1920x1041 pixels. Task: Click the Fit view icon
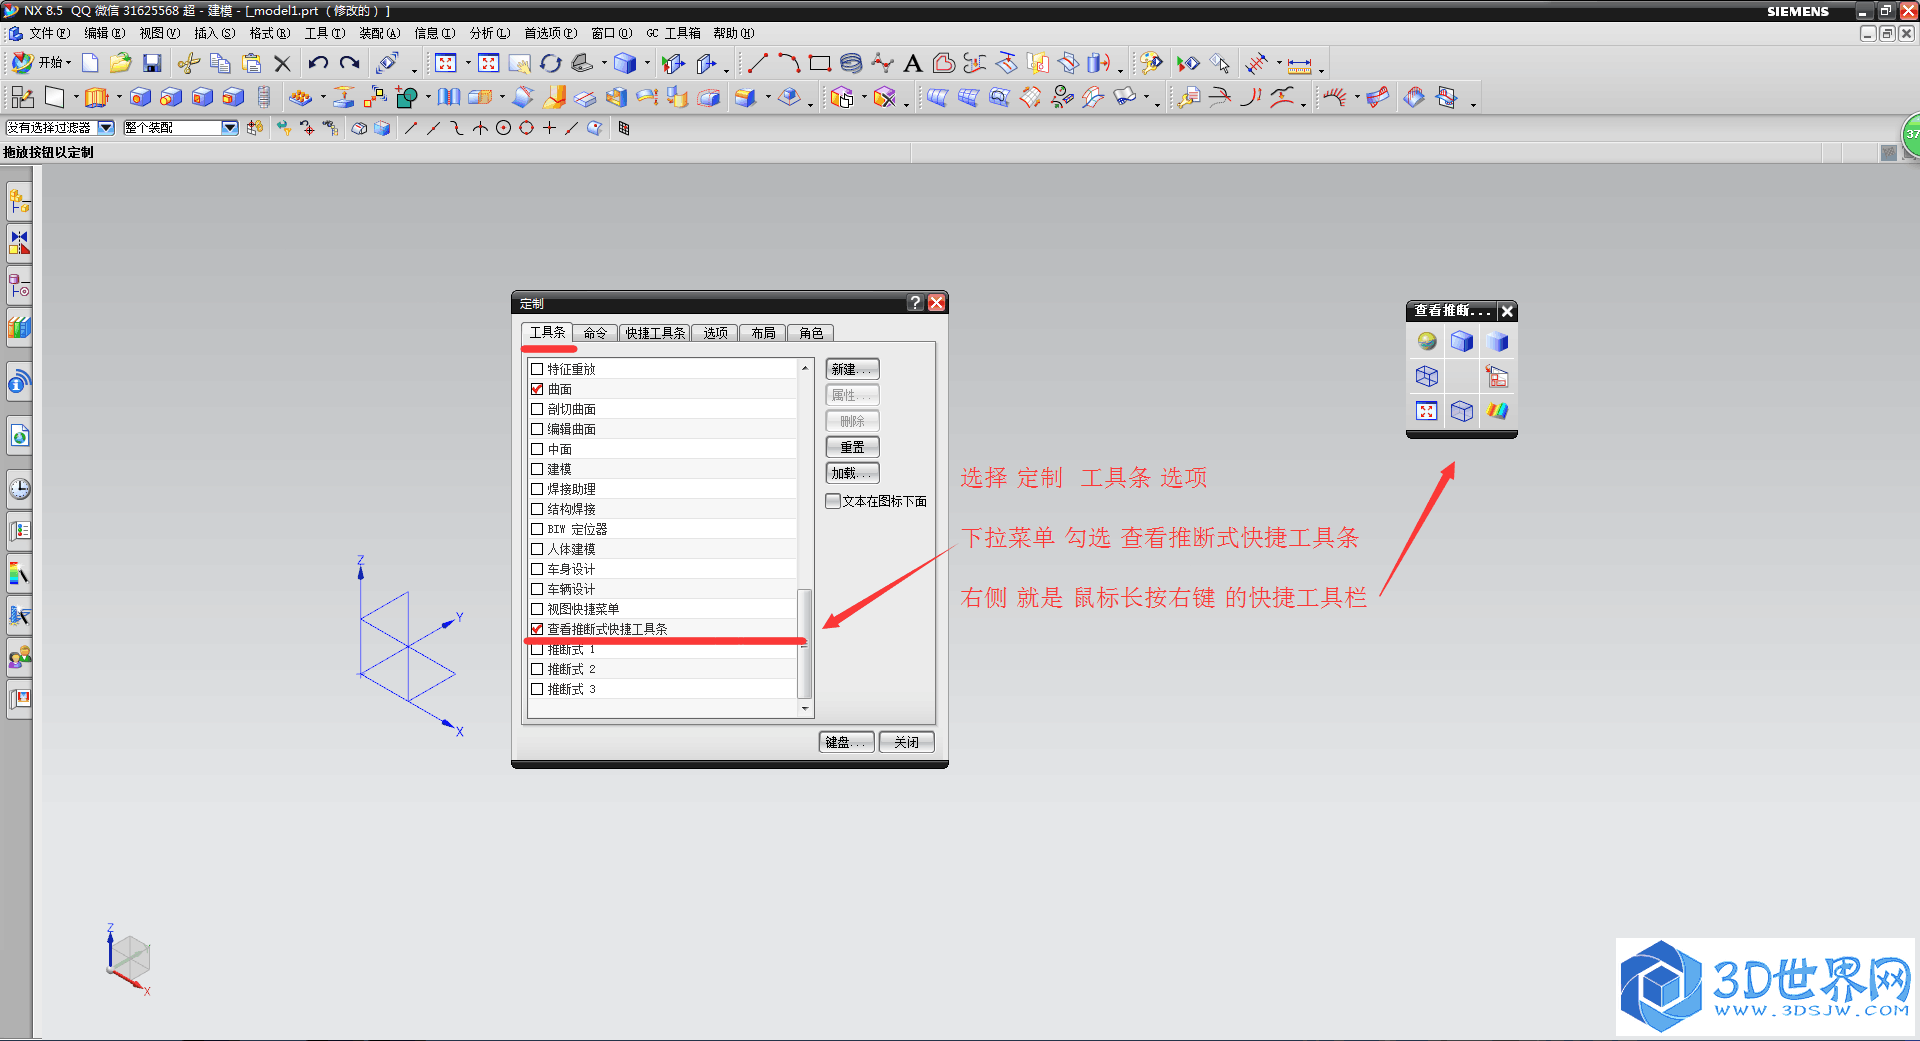(446, 64)
